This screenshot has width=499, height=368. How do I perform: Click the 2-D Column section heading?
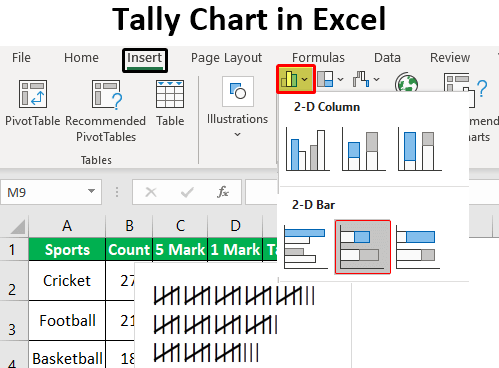coord(327,107)
